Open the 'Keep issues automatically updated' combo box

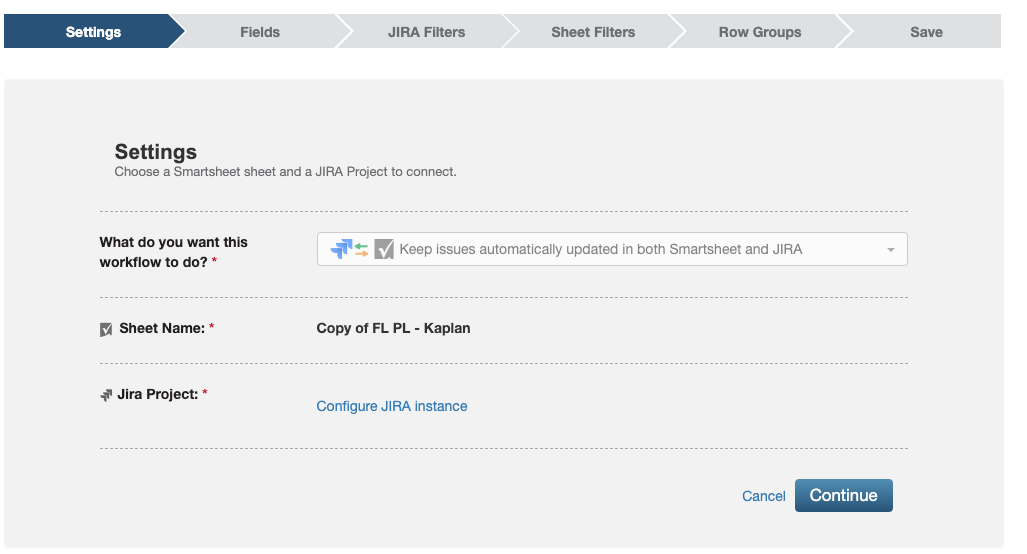(x=612, y=249)
